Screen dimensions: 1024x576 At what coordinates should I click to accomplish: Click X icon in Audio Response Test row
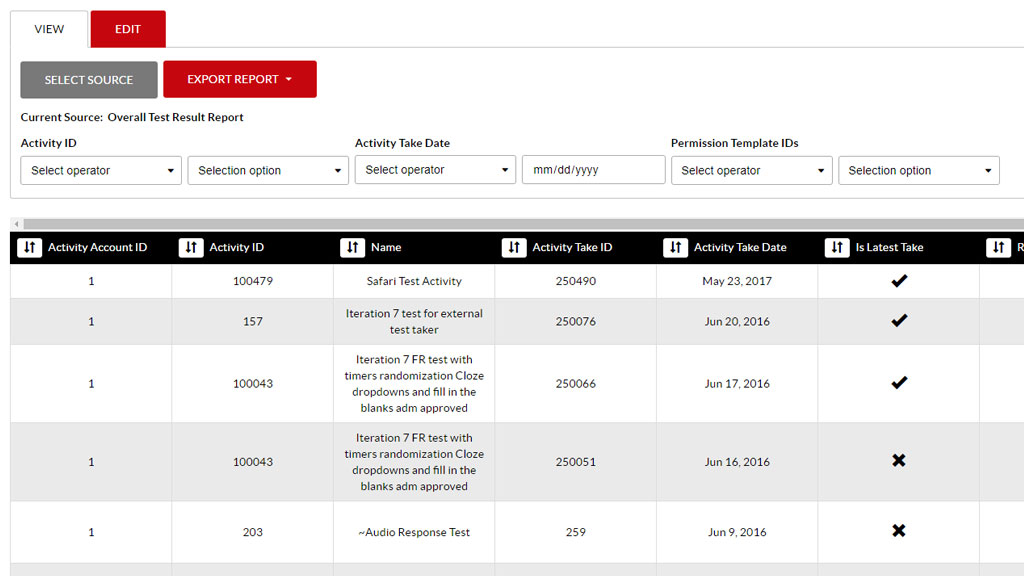[x=899, y=530]
